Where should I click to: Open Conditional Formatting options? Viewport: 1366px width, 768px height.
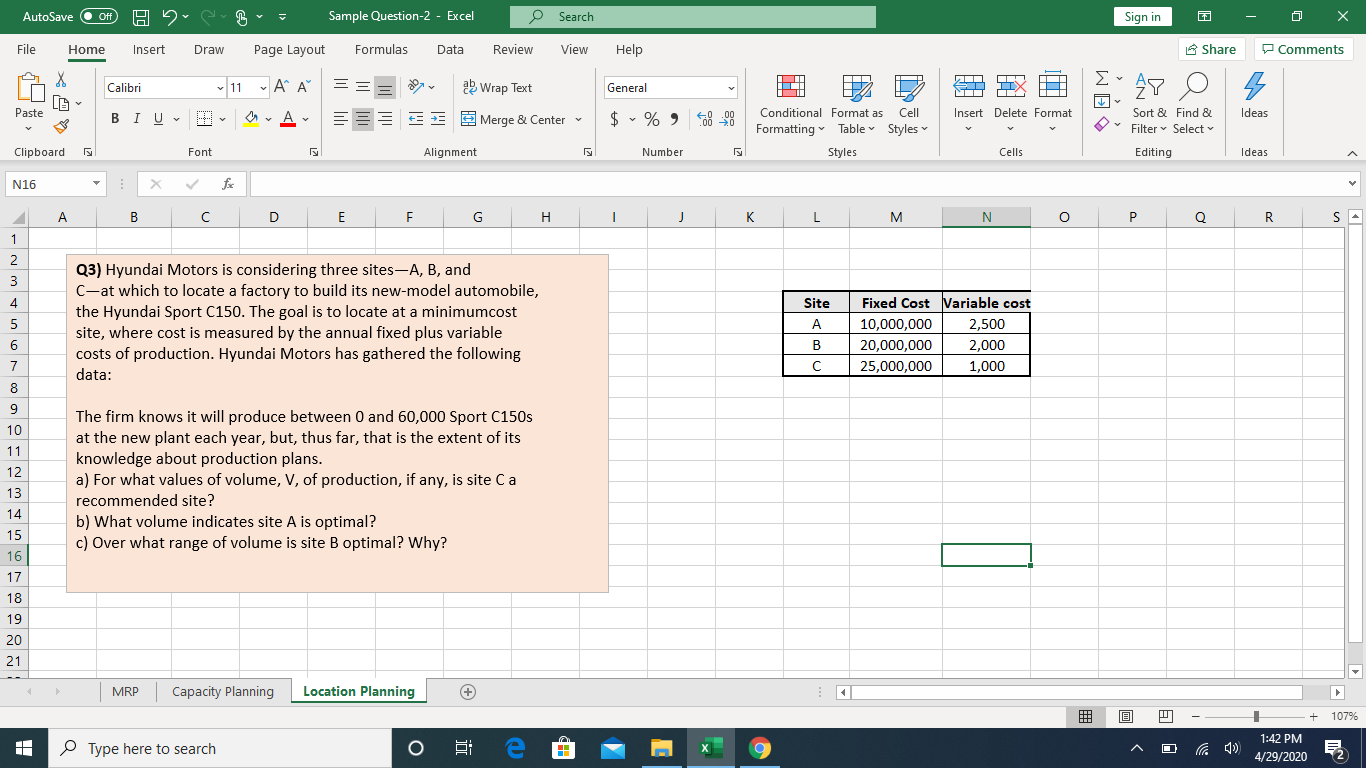(789, 105)
